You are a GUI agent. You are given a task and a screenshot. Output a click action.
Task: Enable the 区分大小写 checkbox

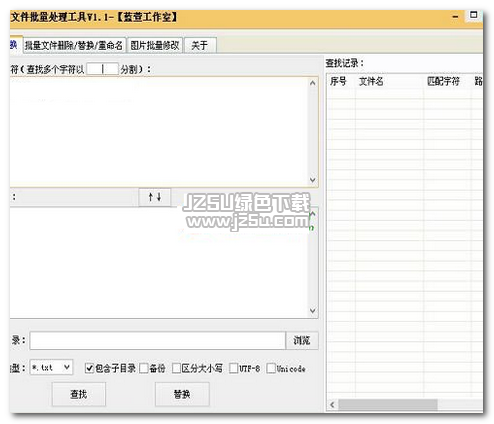(176, 368)
